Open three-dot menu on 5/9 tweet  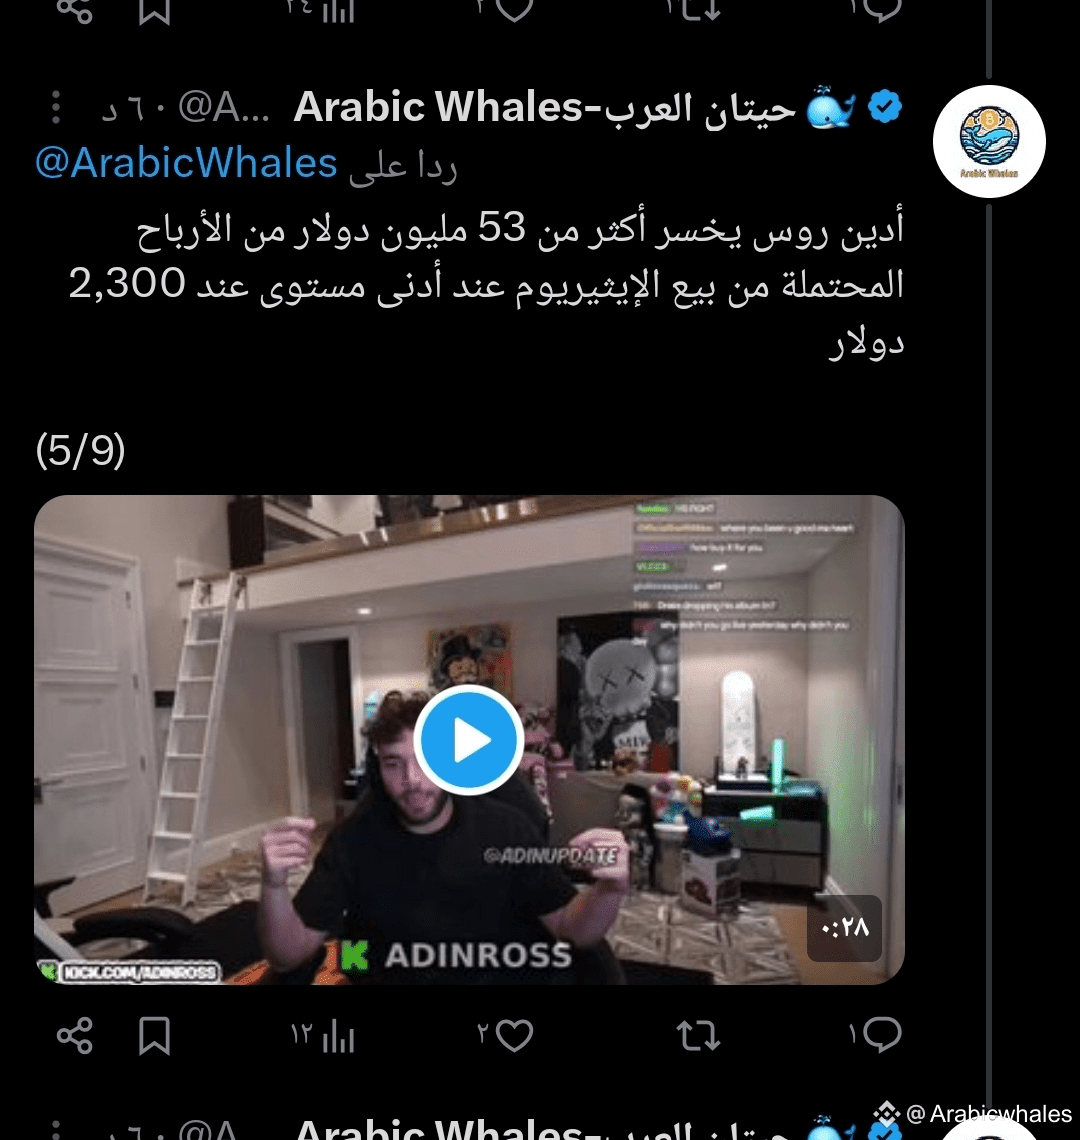56,107
